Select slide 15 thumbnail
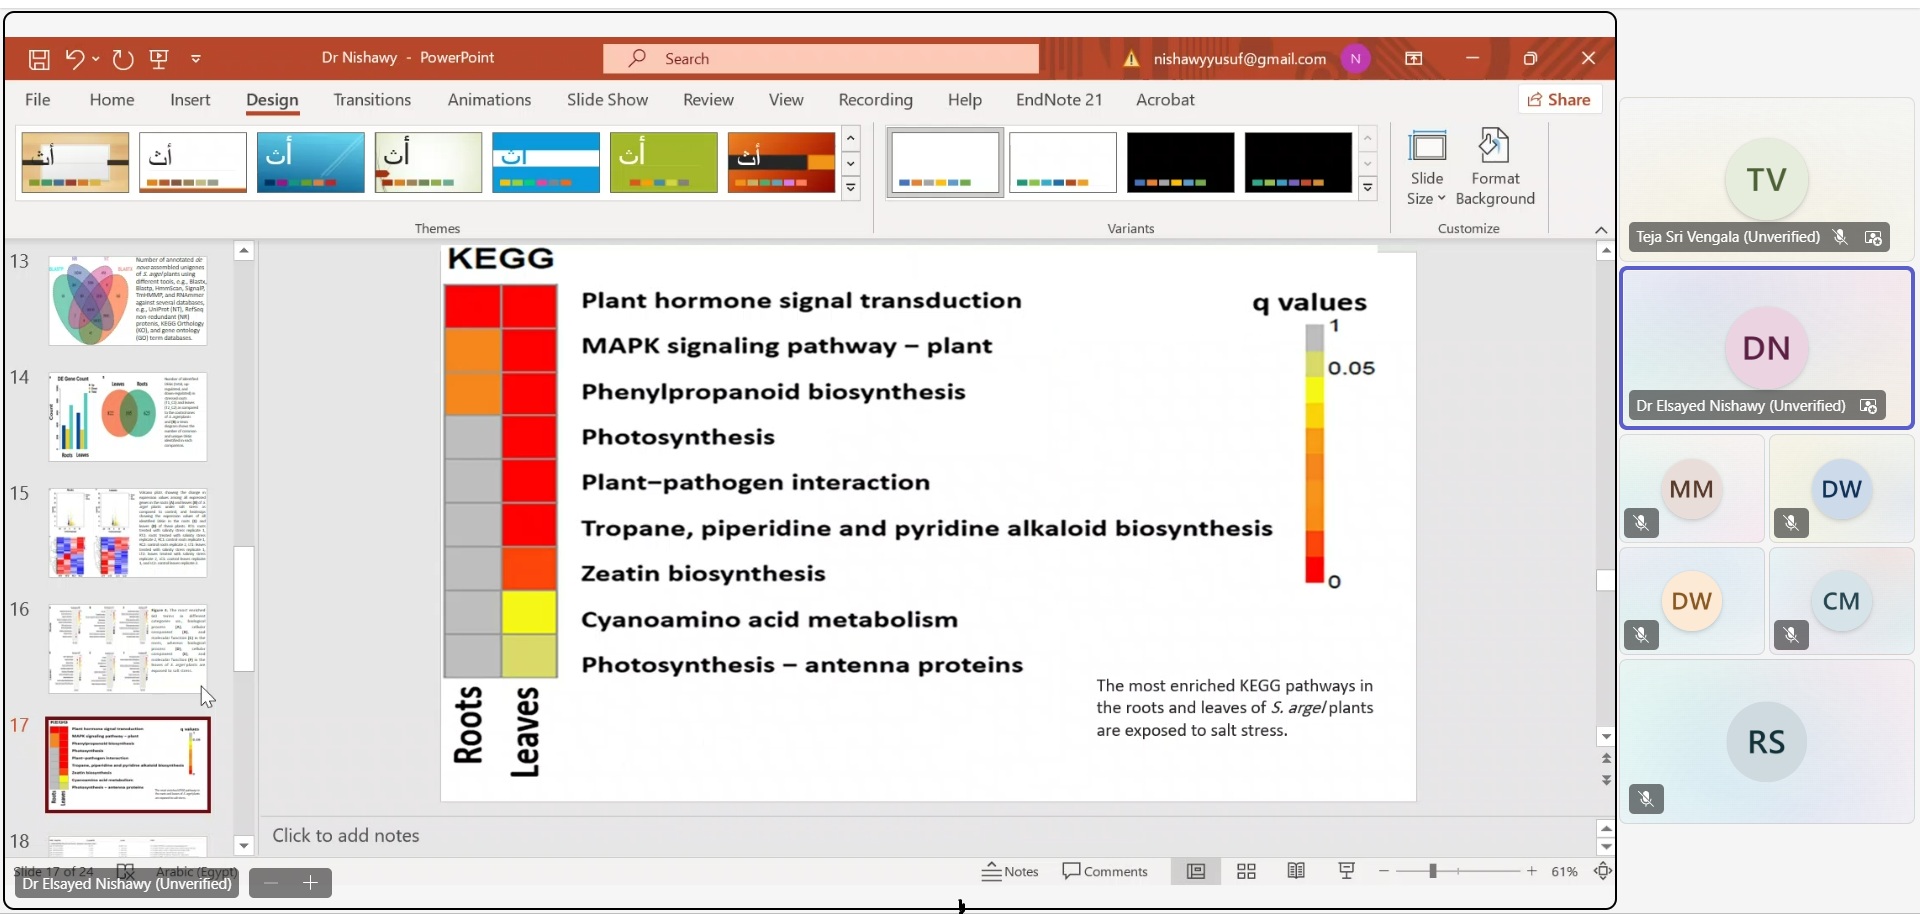1920x914 pixels. [128, 533]
